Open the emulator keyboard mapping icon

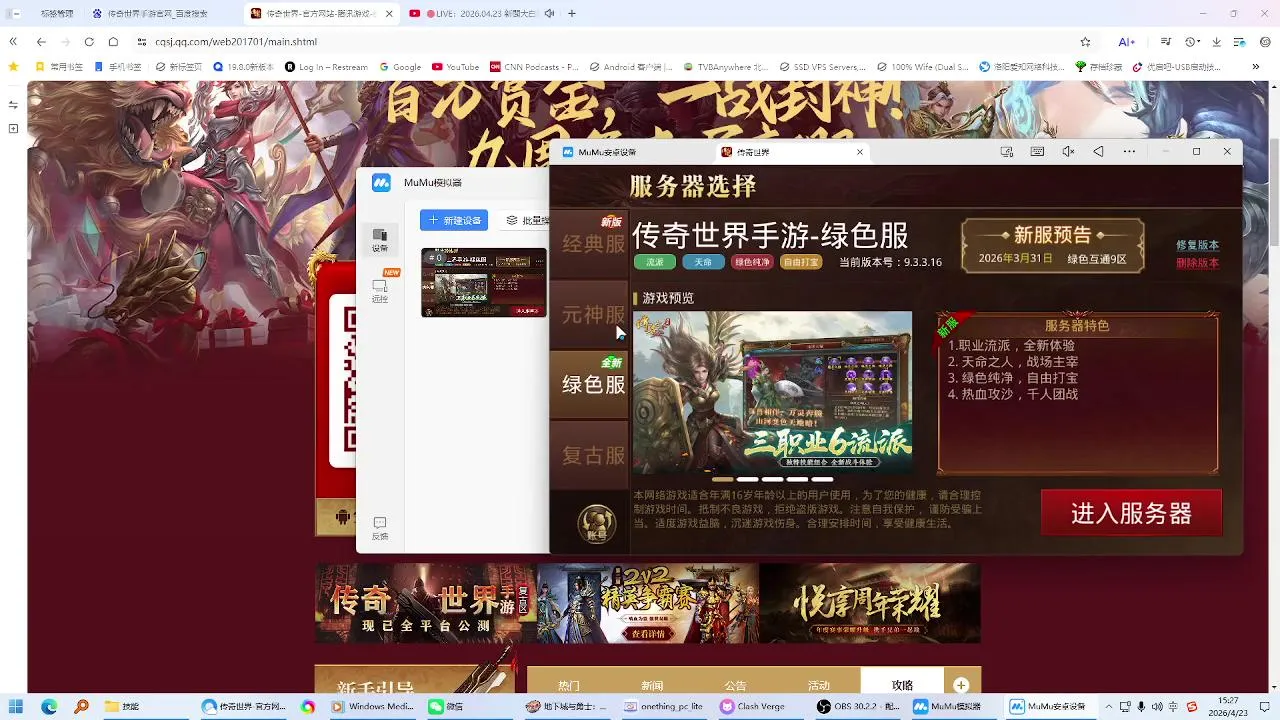(x=1037, y=152)
